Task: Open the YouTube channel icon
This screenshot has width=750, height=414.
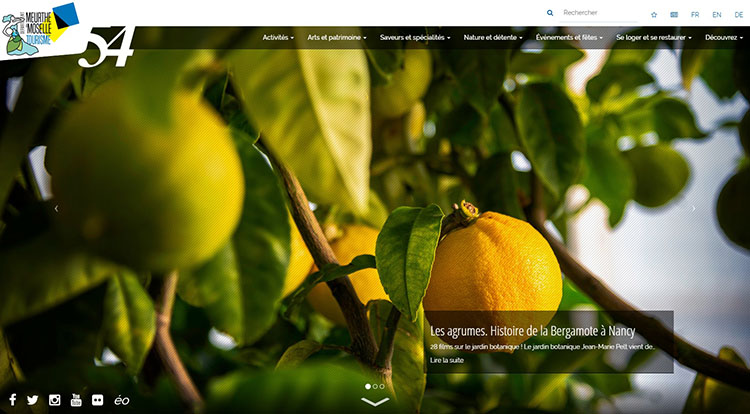Action: point(76,400)
